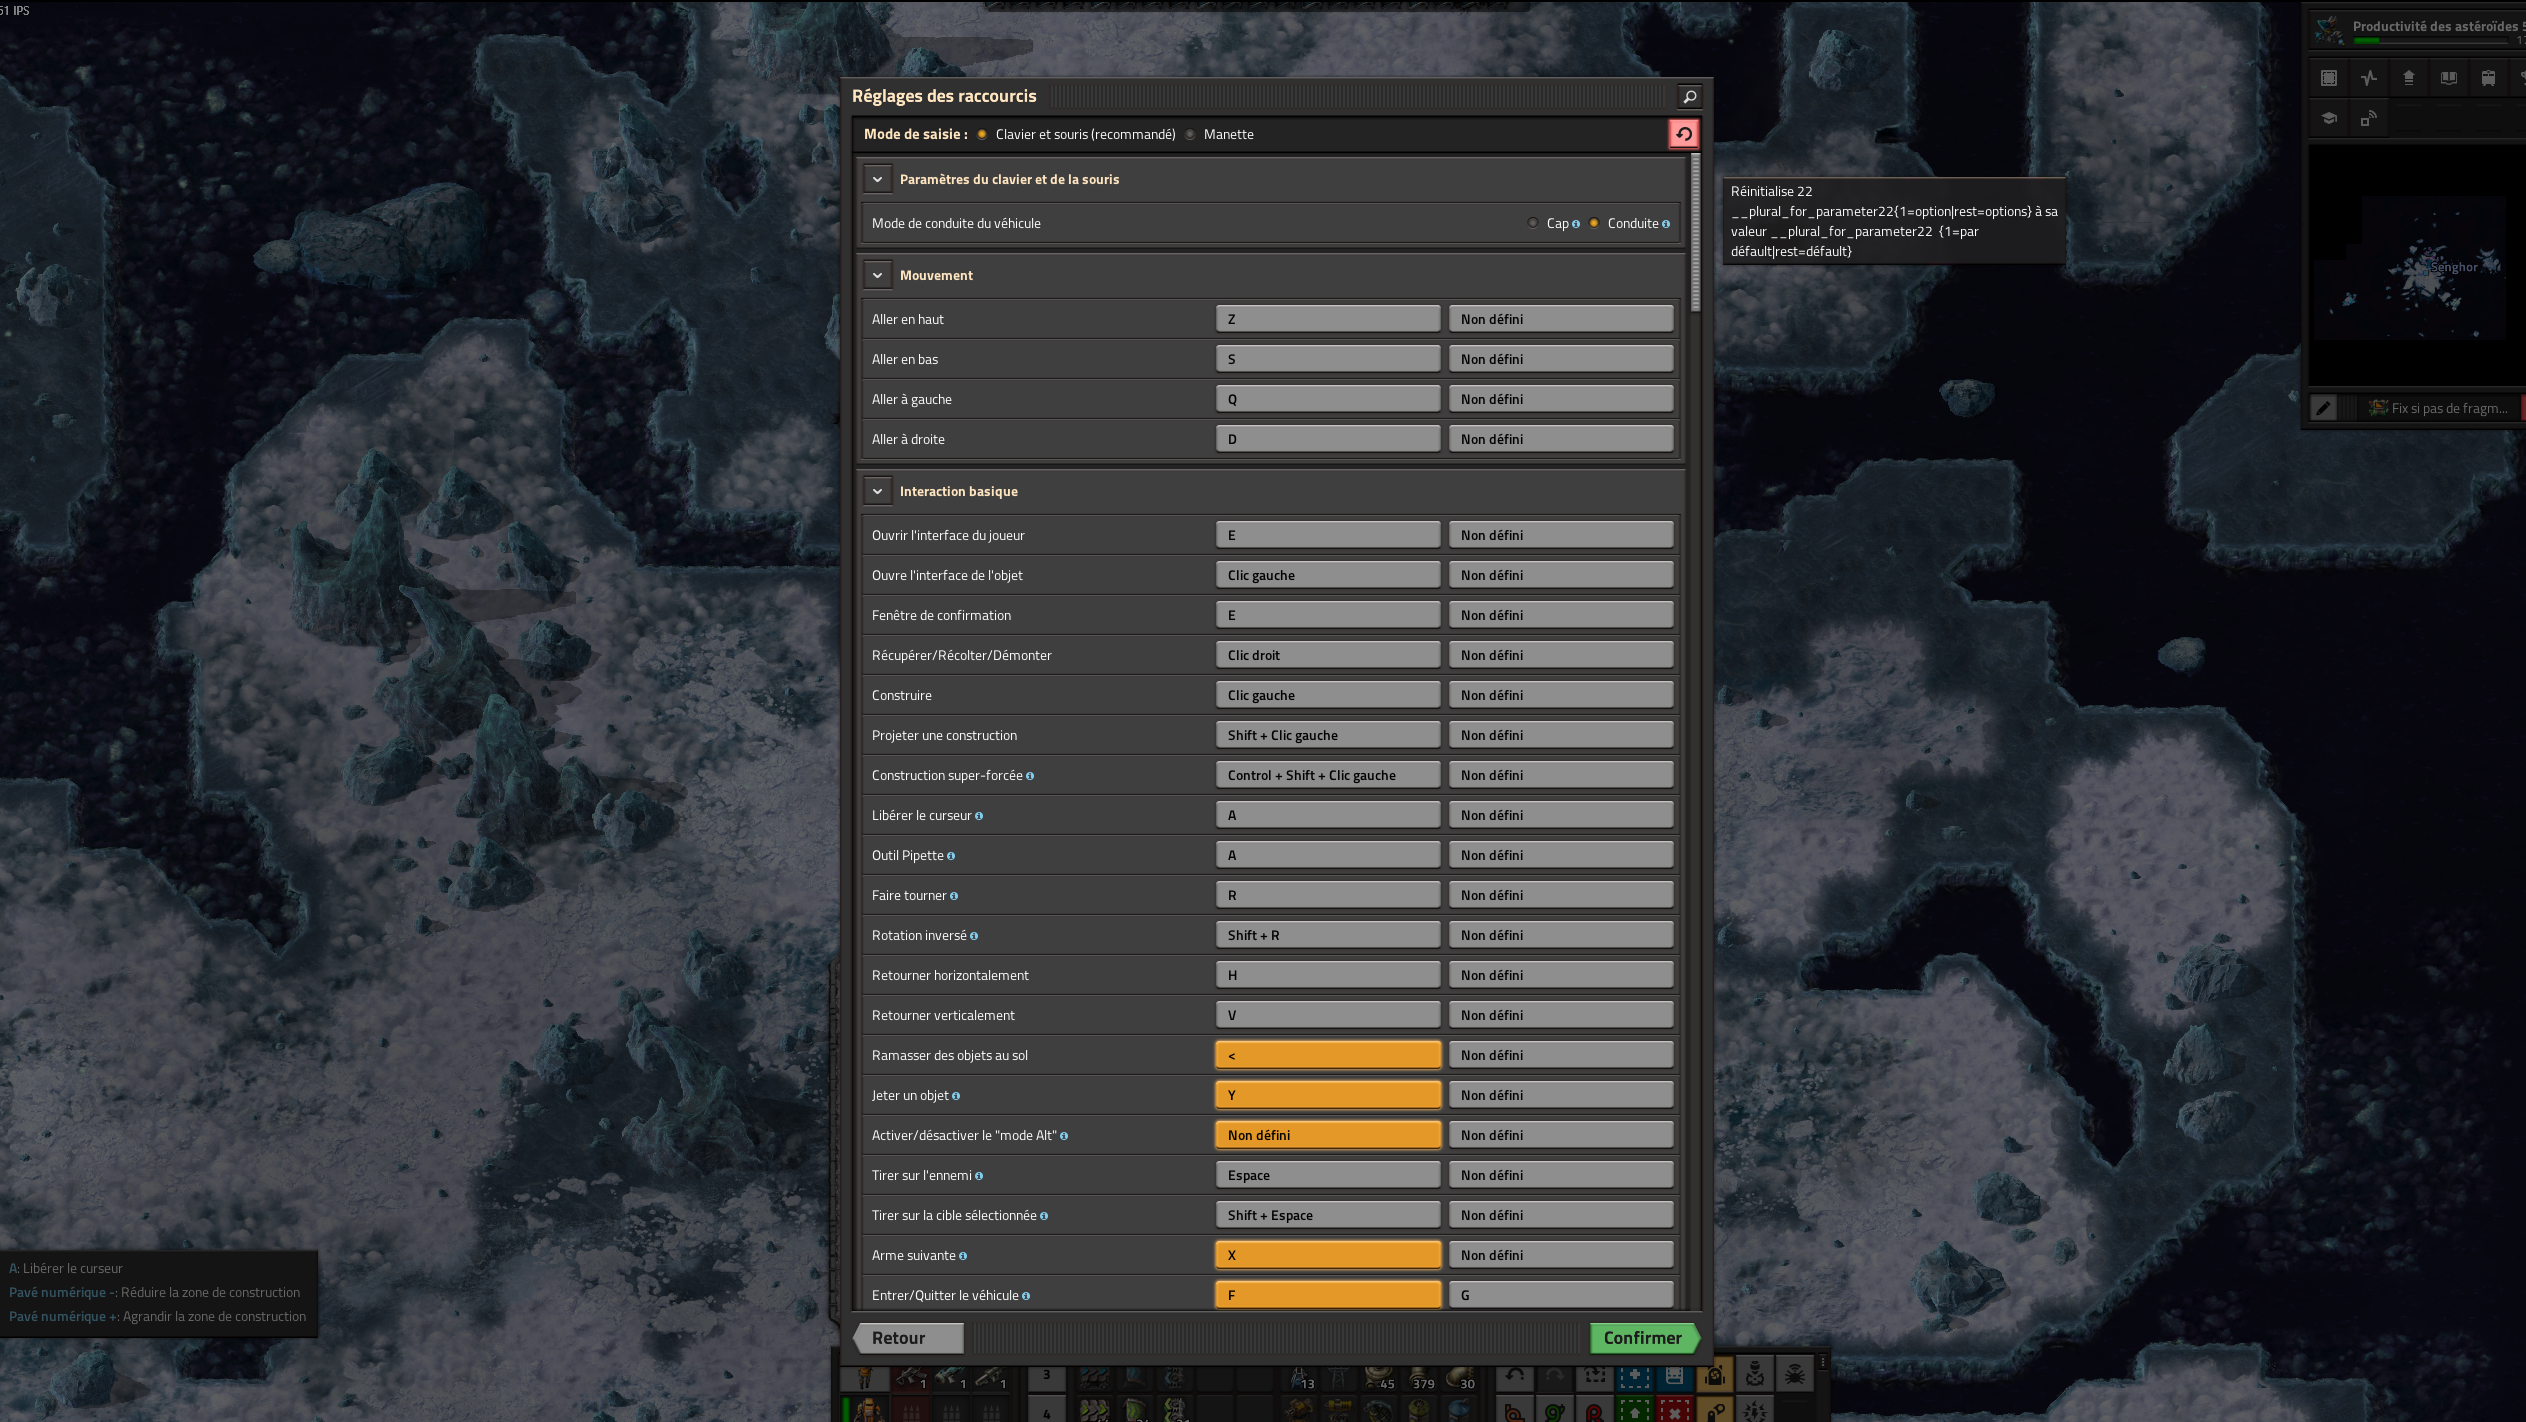Toggle the yellow personal robots shortcut
The image size is (2526, 1422).
tap(1715, 1377)
